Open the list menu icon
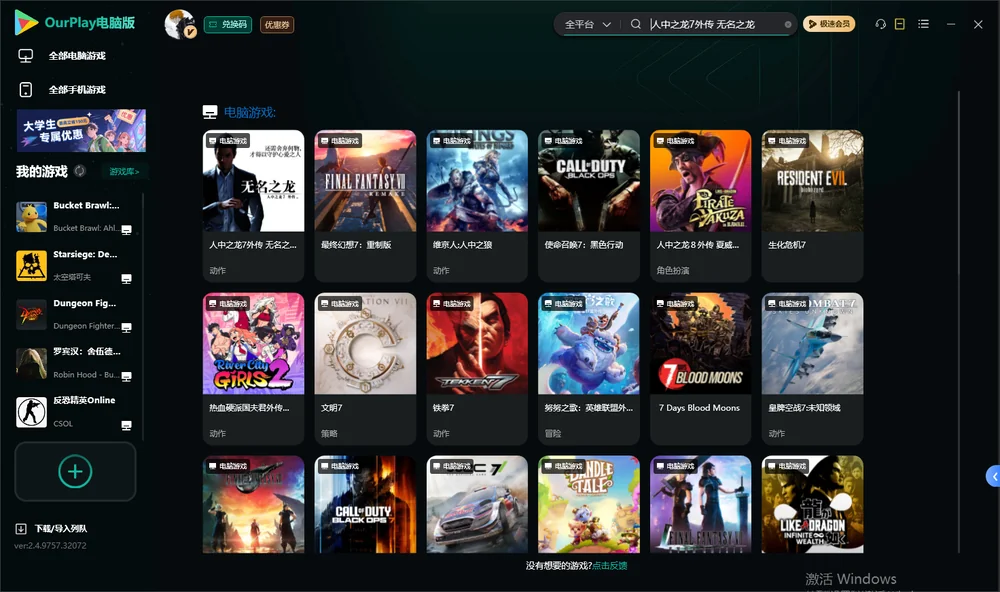1000x592 pixels. [x=923, y=24]
